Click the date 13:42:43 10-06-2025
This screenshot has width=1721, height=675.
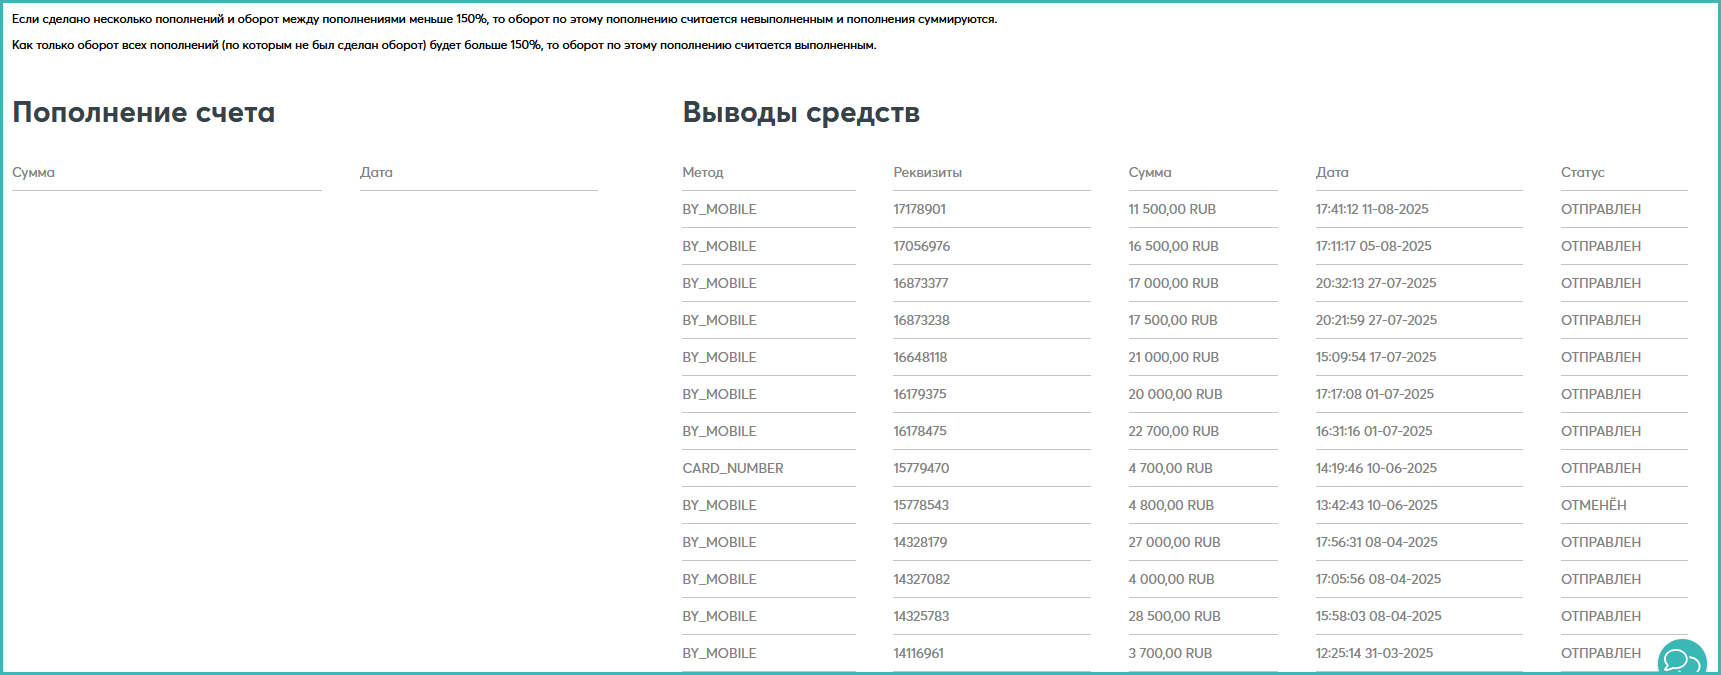1376,505
